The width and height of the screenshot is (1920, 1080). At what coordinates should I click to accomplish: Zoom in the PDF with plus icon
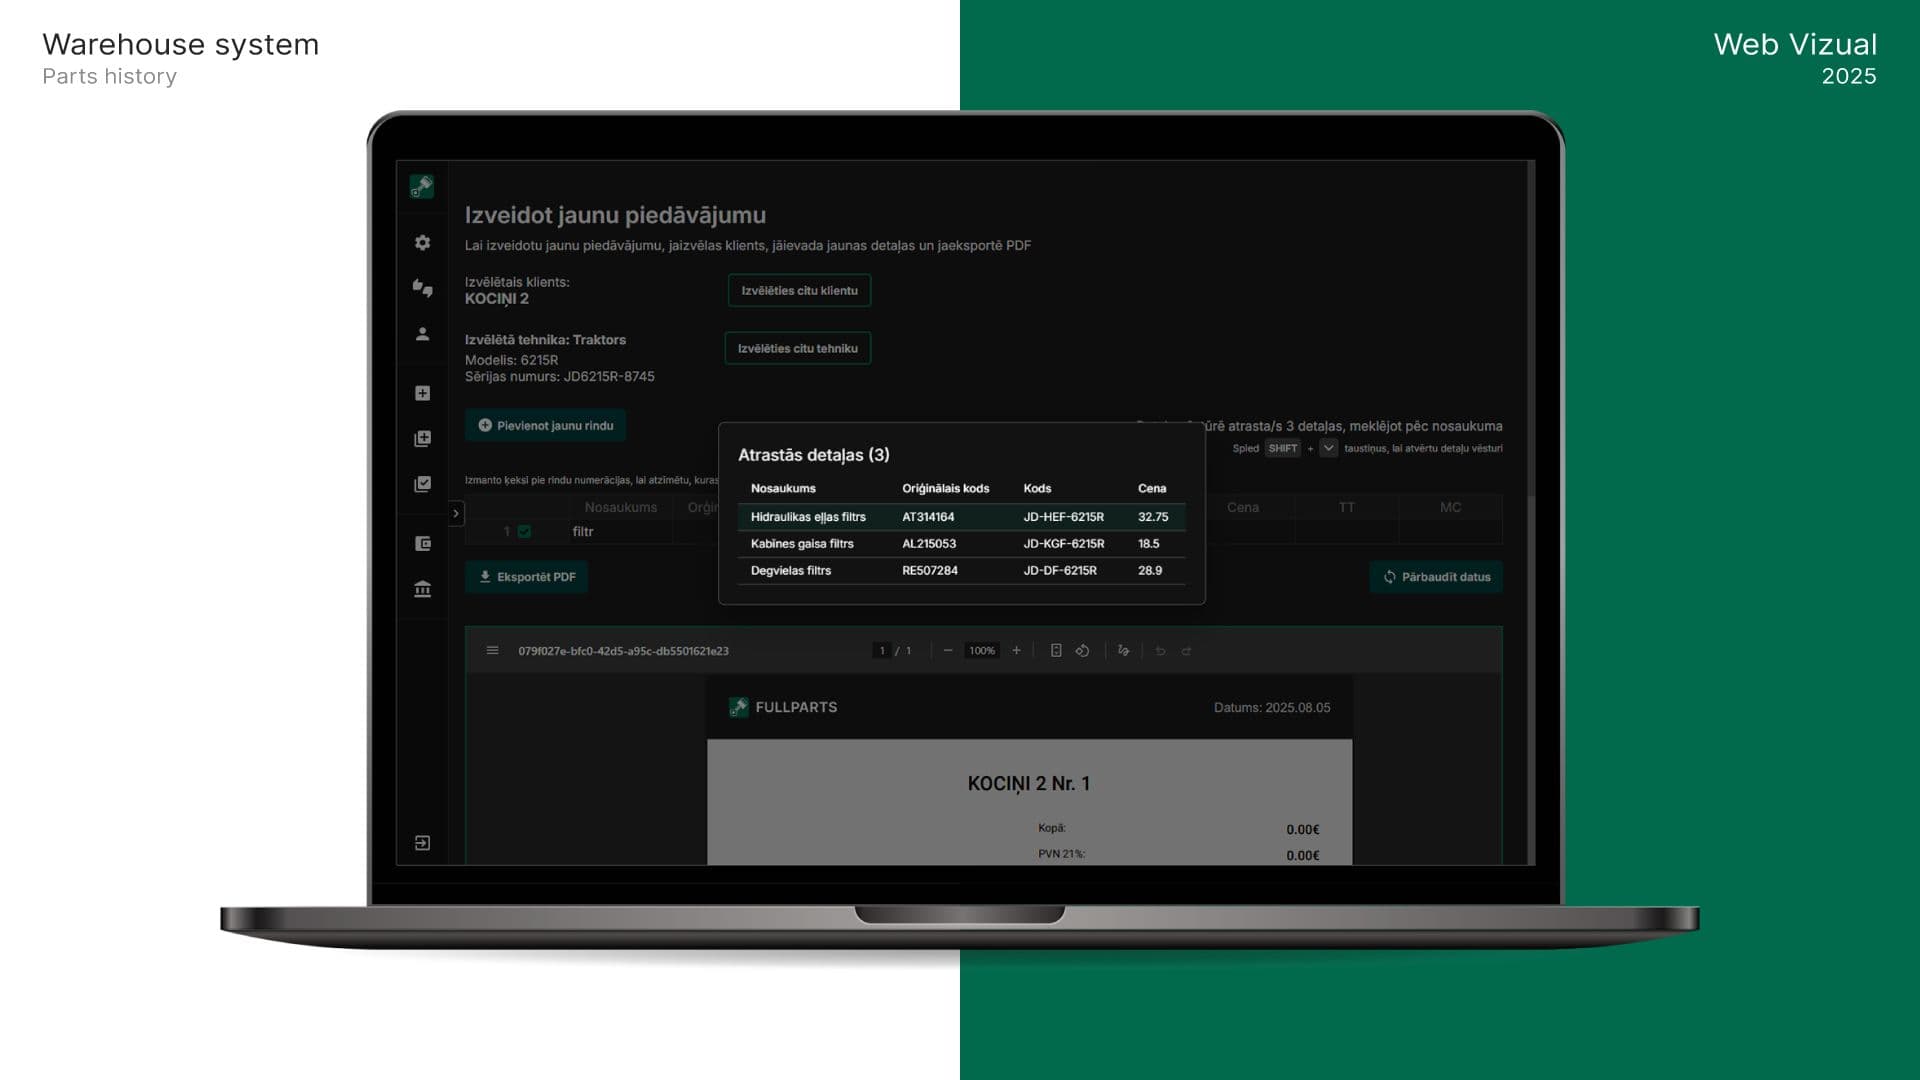pyautogui.click(x=1016, y=651)
